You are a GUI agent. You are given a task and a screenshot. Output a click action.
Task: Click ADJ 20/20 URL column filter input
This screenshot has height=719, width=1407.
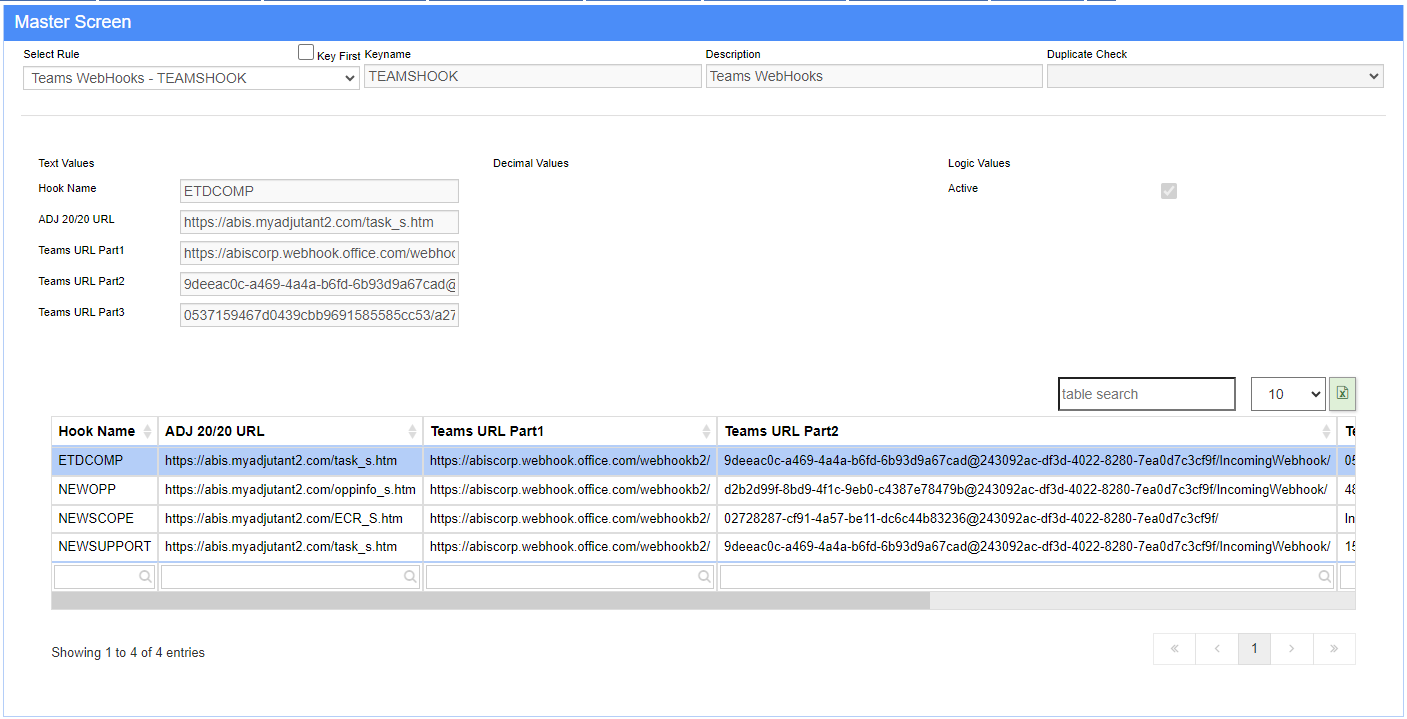pyautogui.click(x=290, y=576)
